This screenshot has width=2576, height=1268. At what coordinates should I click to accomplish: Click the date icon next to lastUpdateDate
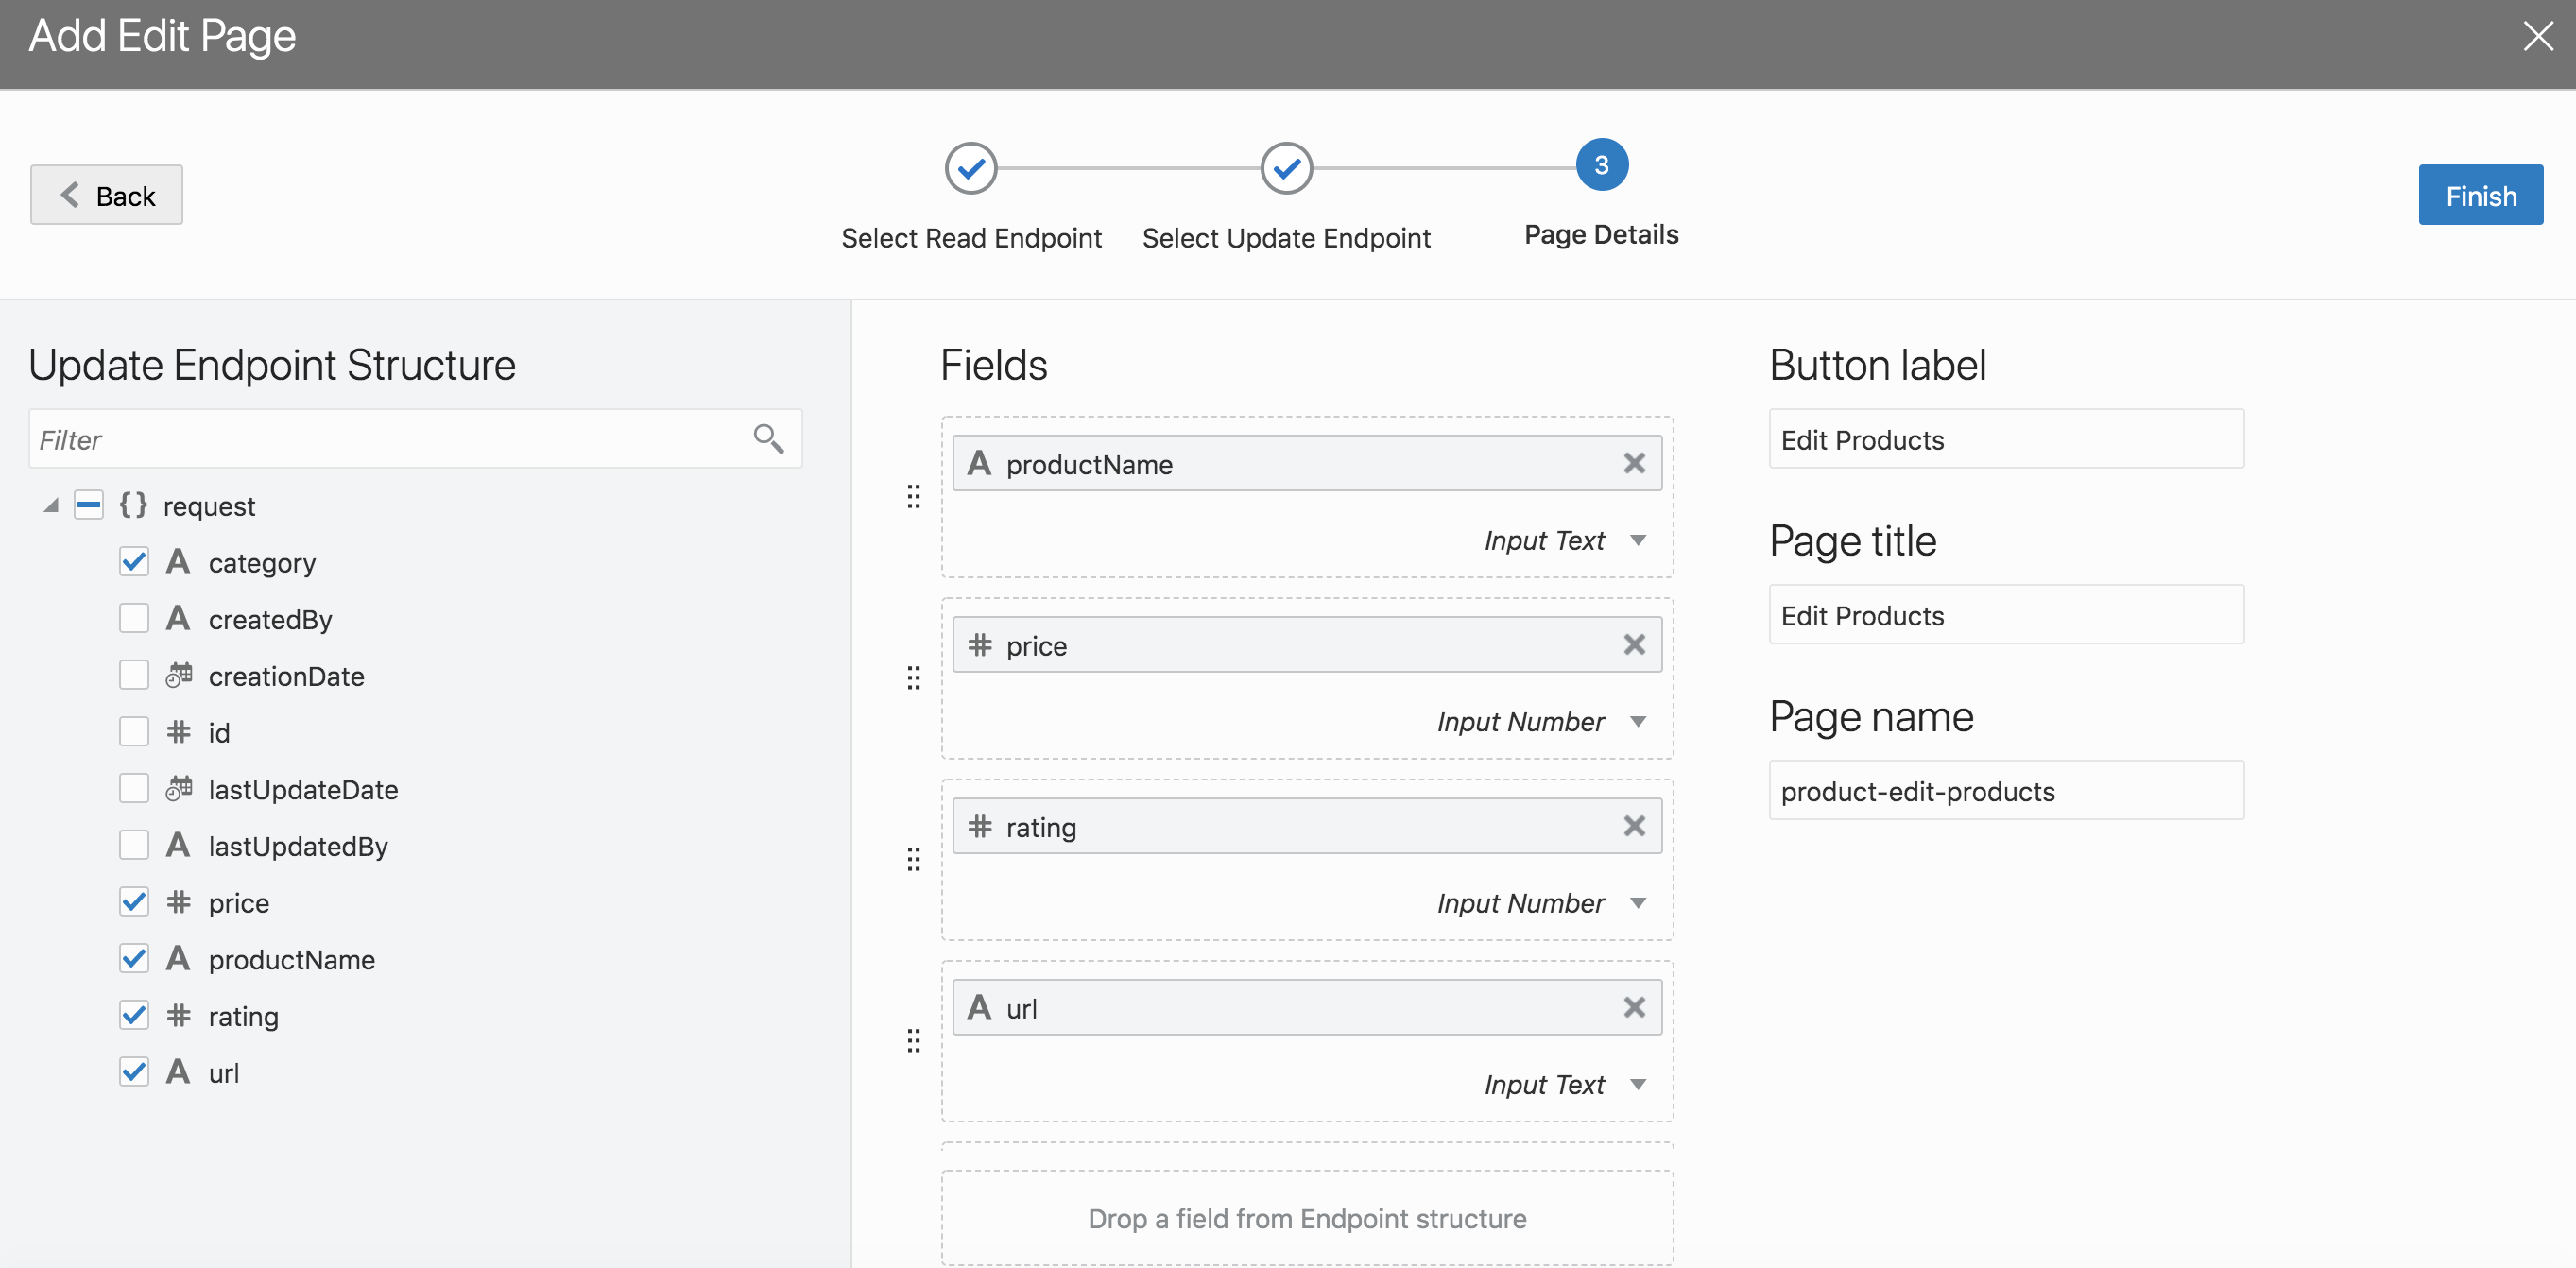tap(179, 788)
